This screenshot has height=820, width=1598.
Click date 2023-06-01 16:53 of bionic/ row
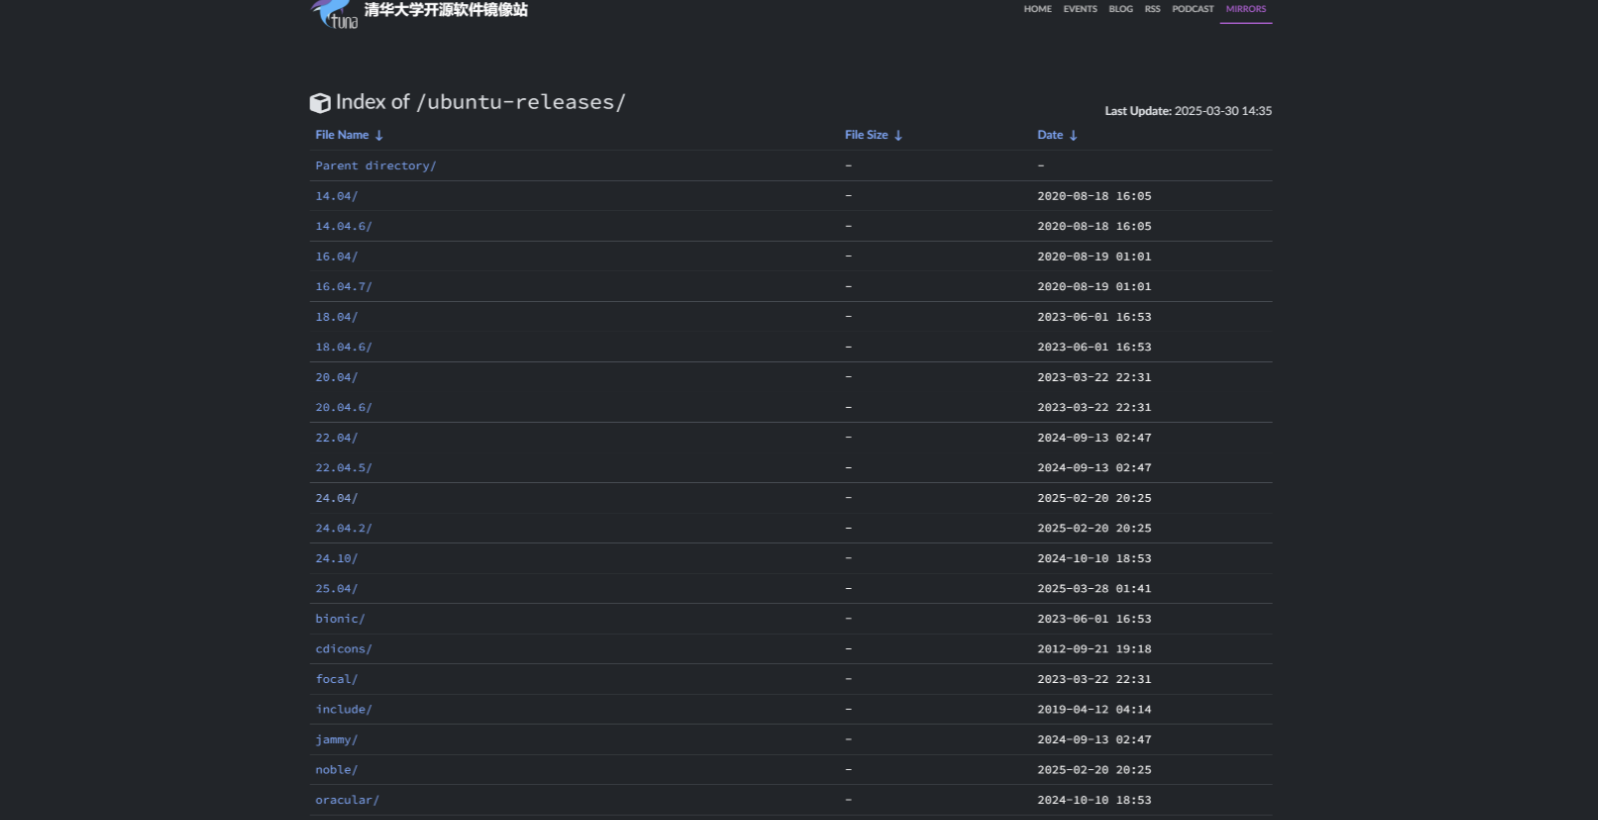tap(1094, 619)
